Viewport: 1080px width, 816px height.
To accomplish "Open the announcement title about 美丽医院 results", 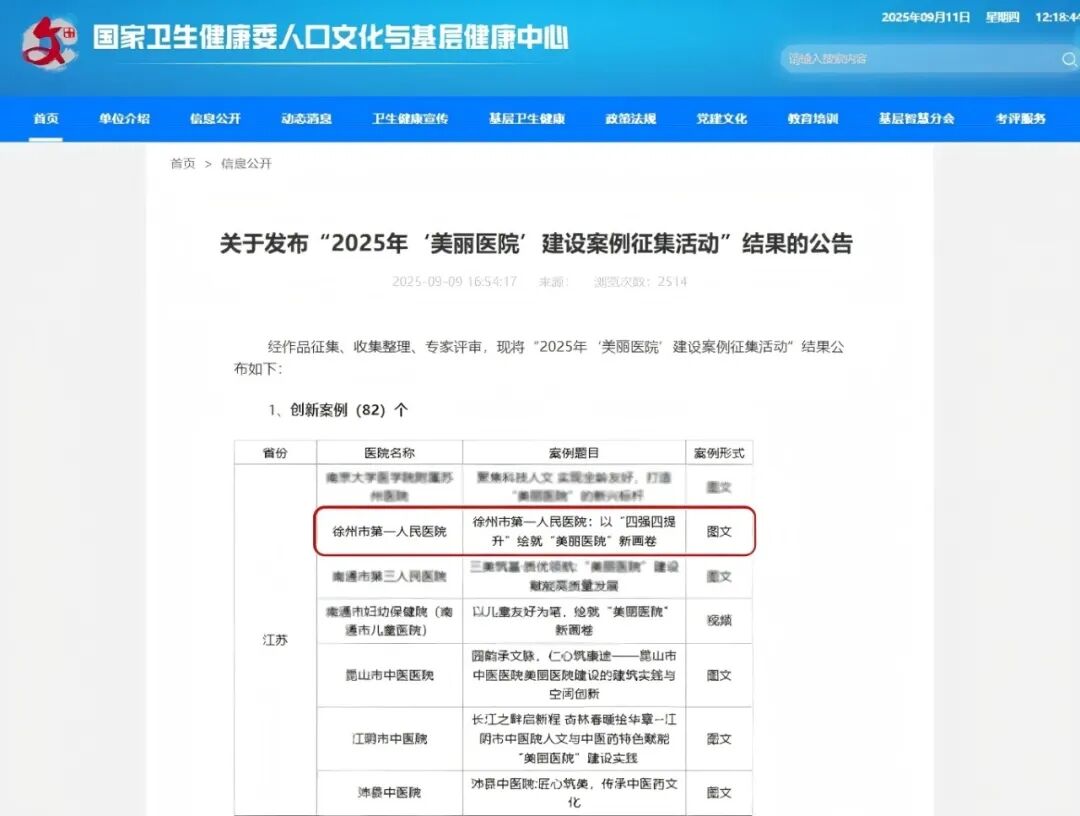I will [540, 243].
